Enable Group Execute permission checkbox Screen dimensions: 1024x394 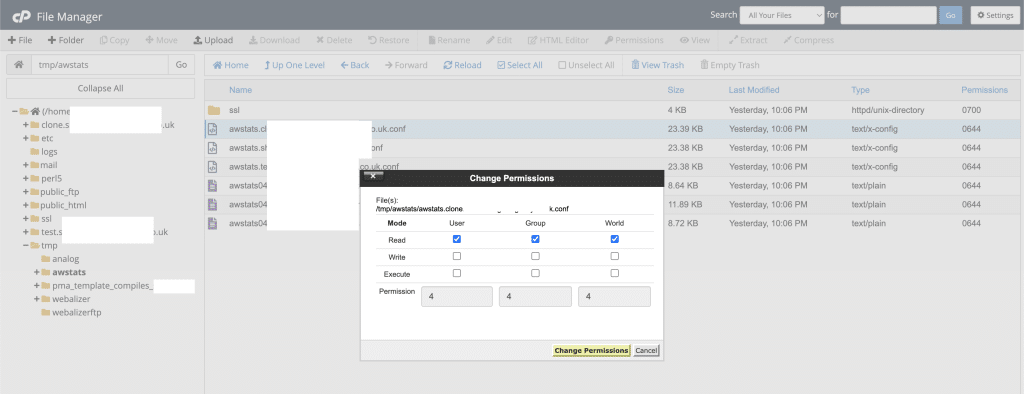tap(536, 273)
